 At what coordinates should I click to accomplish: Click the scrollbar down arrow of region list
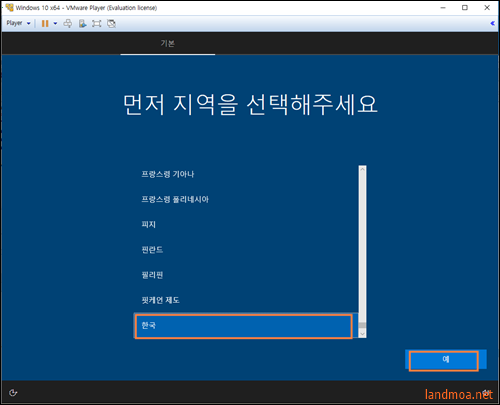362,333
